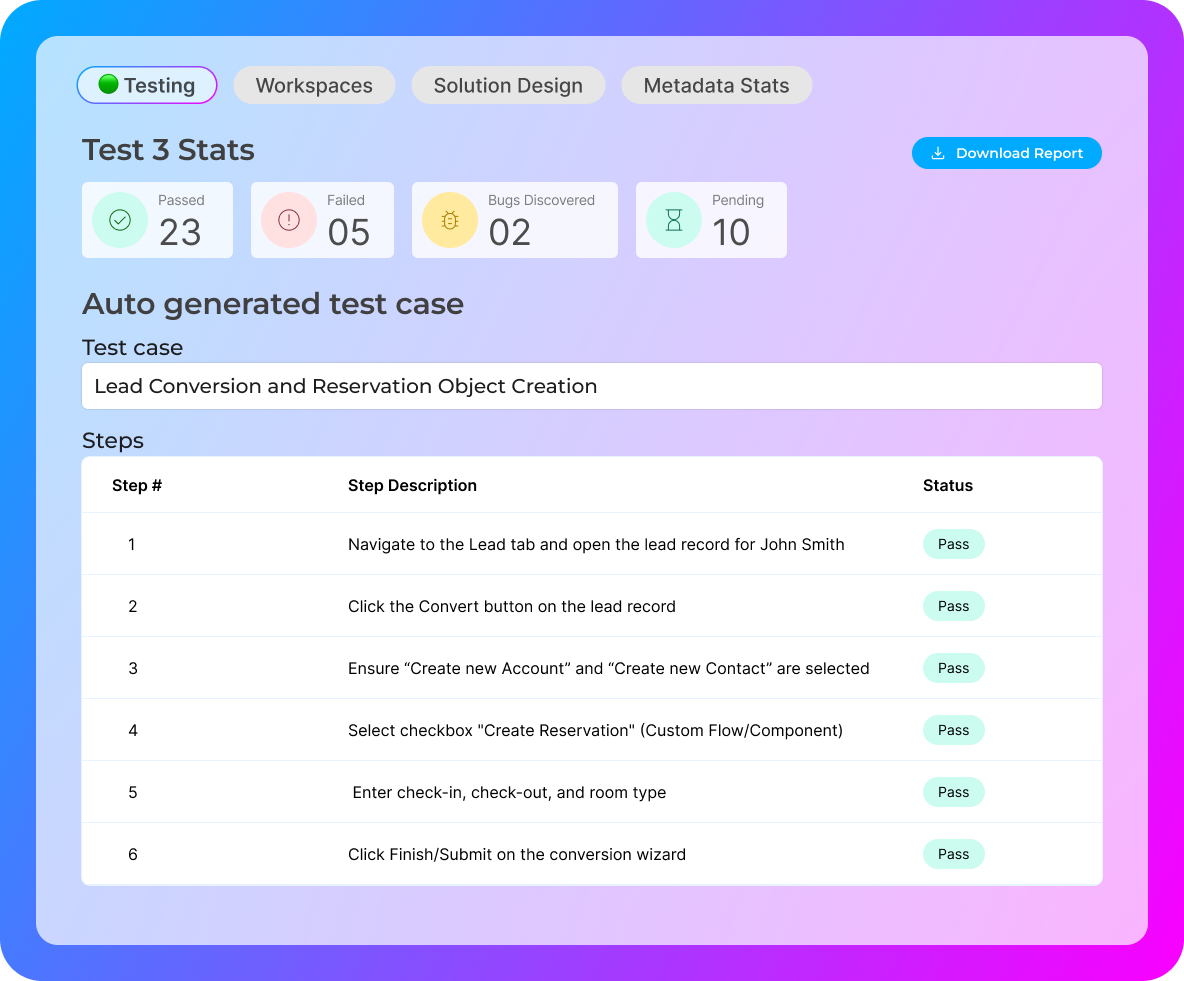
Task: Click the Pass badge on step 6
Action: click(x=953, y=854)
